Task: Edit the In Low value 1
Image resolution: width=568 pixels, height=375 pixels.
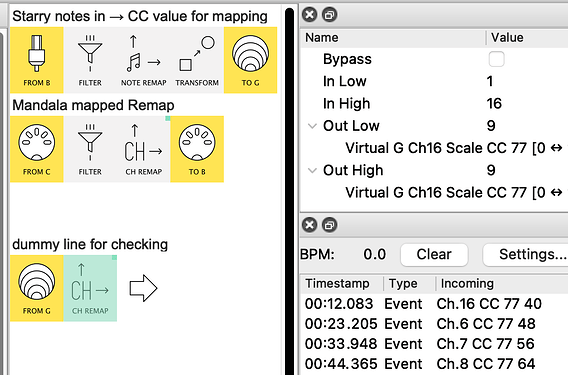Action: click(x=490, y=81)
